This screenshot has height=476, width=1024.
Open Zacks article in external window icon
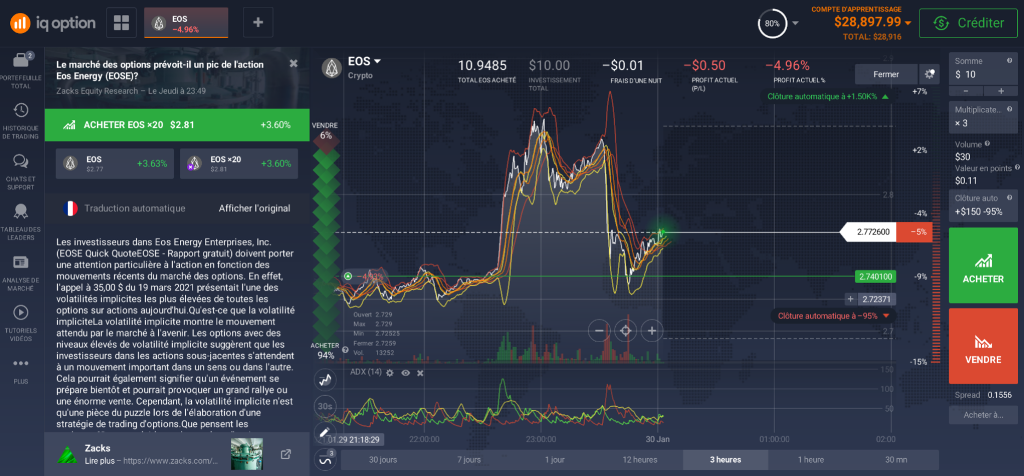(285, 454)
